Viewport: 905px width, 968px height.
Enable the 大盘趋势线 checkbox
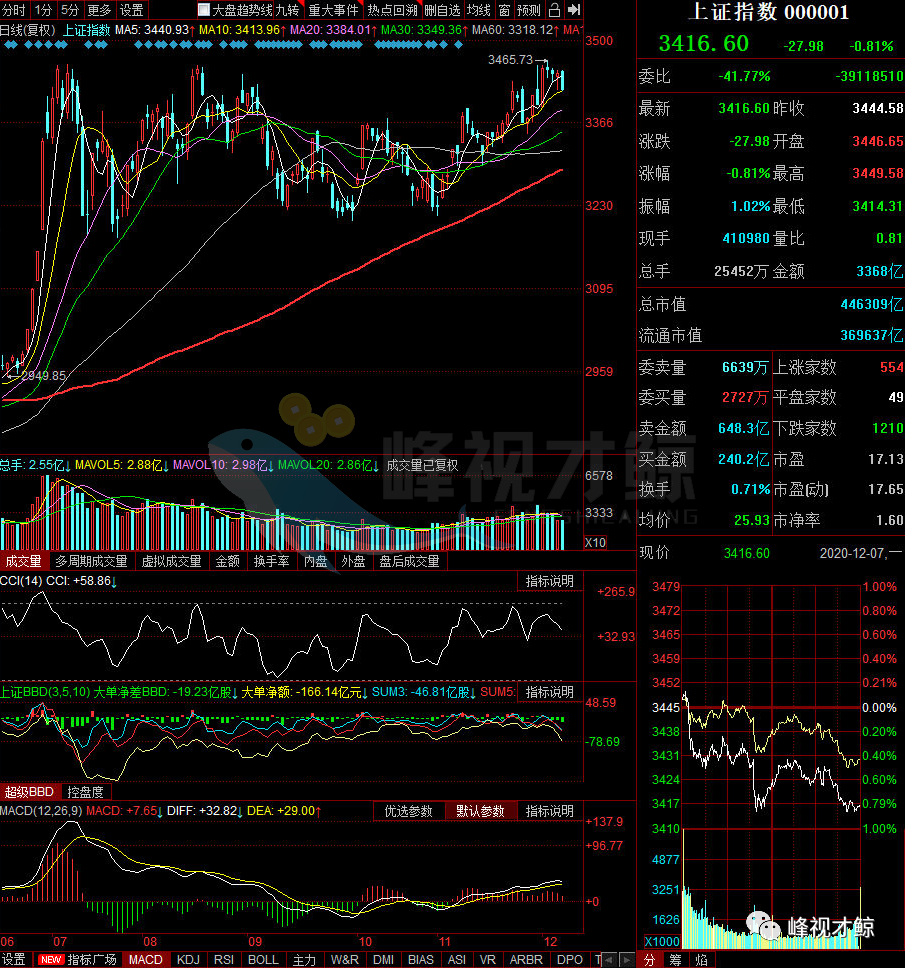204,10
